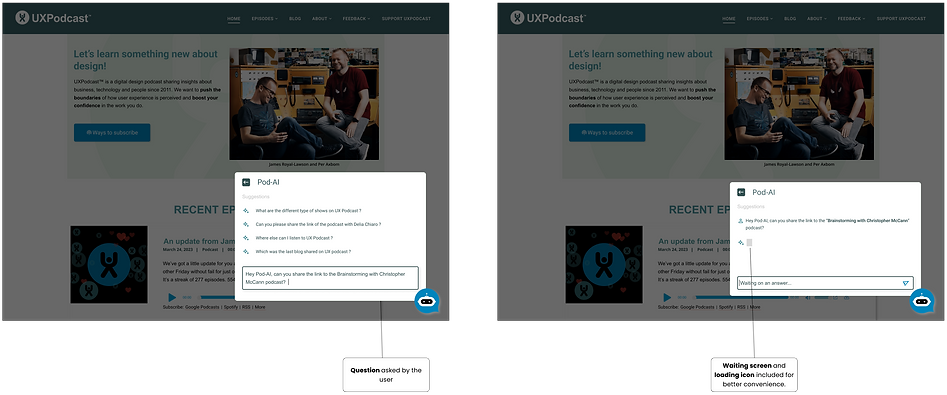Screen dimensions: 947x395
Task: Open the EPISODES dropdown in the left mockup nav
Action: (264, 19)
